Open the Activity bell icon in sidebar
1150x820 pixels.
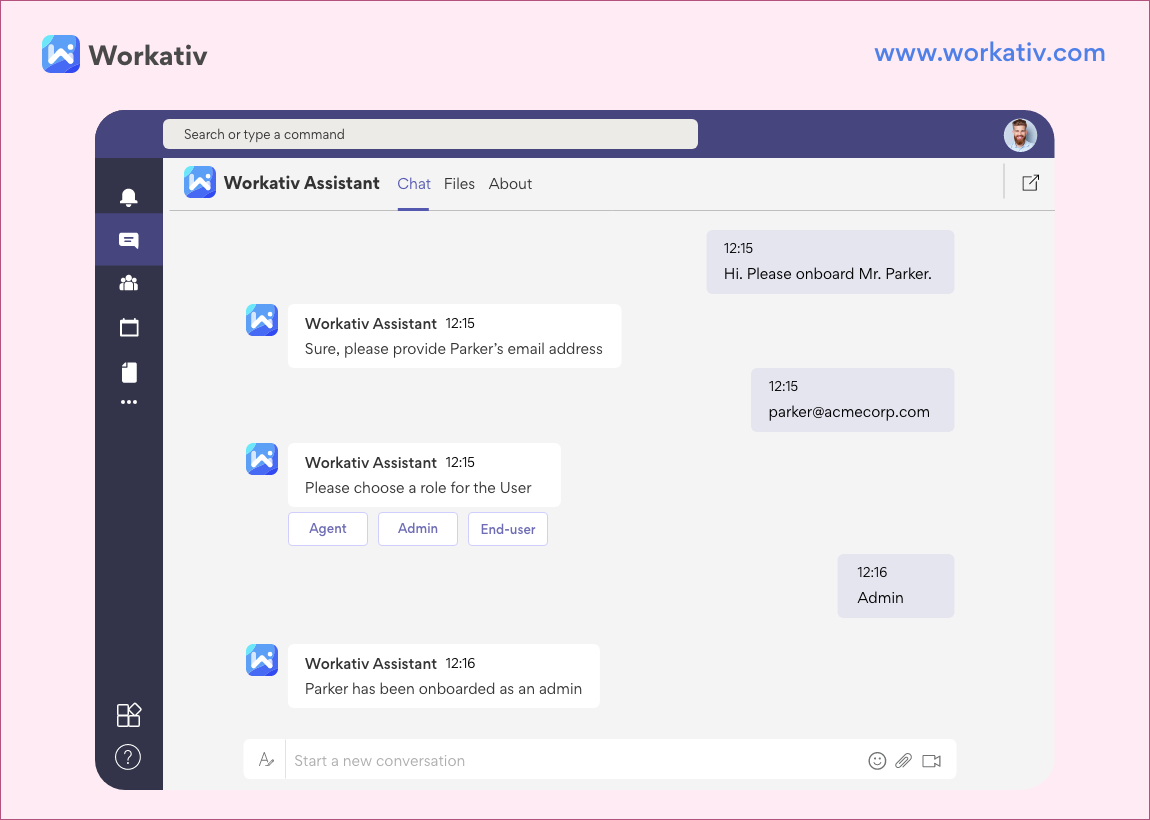coord(128,197)
